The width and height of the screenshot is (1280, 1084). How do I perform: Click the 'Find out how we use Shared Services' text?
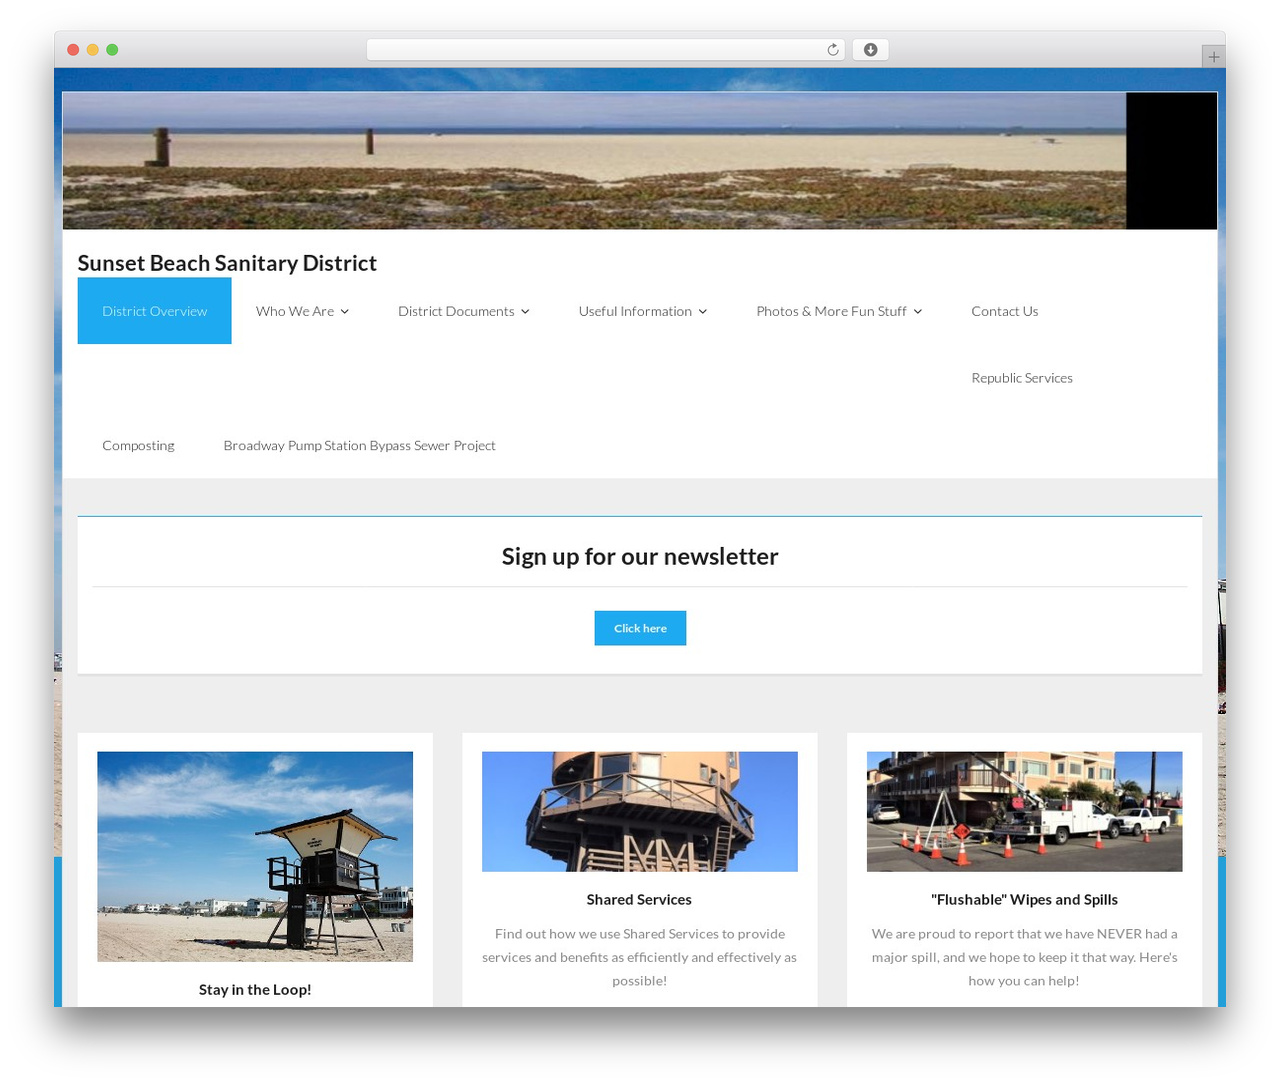[640, 957]
